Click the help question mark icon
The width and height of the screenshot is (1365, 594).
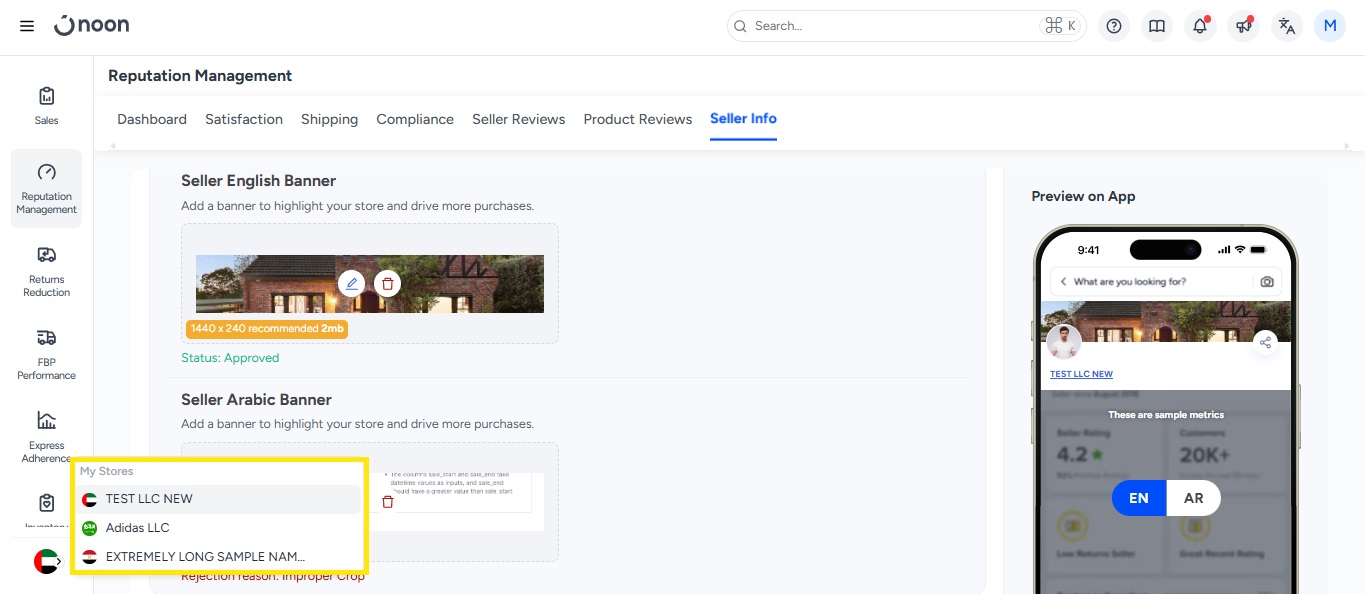[1114, 26]
